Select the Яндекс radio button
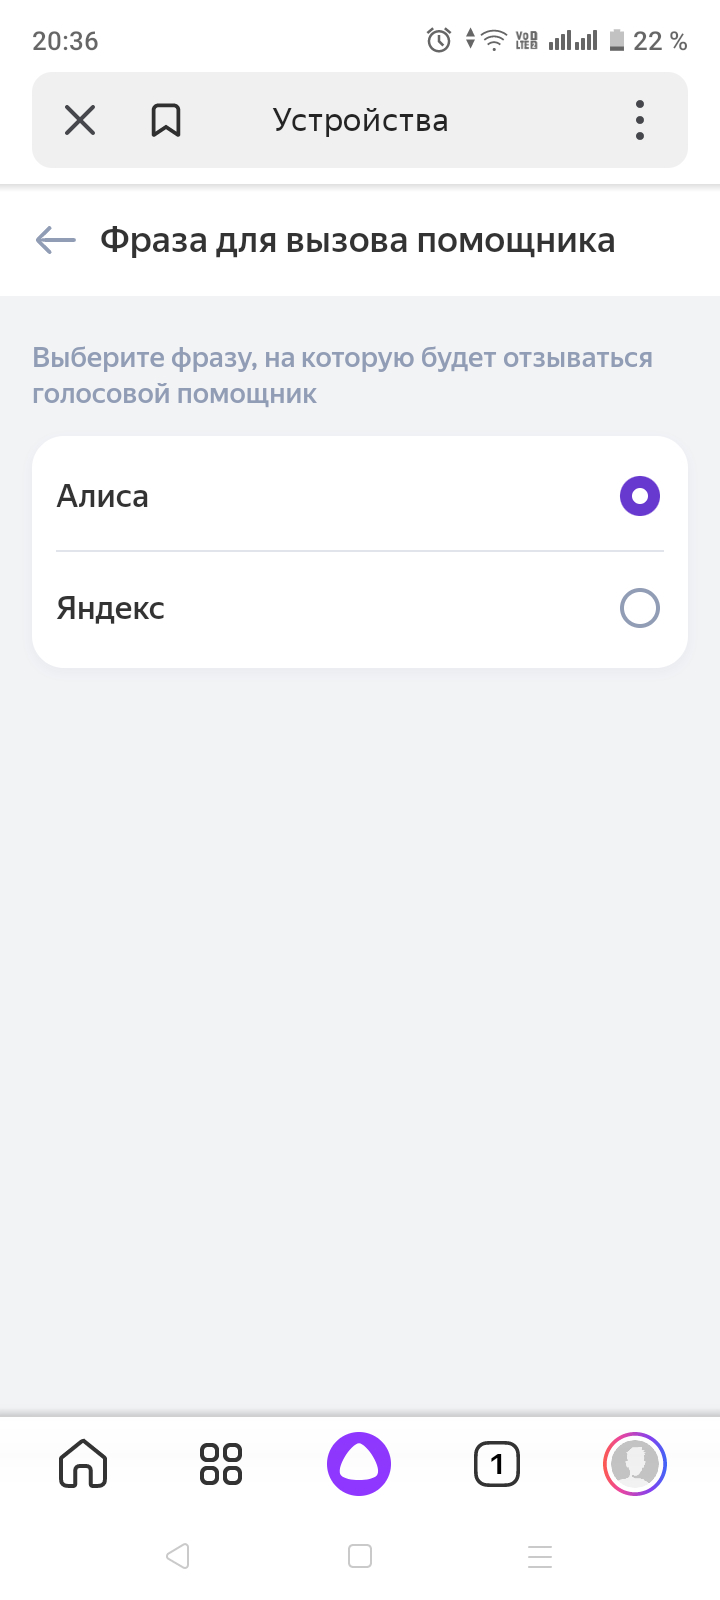720x1600 pixels. click(x=640, y=608)
